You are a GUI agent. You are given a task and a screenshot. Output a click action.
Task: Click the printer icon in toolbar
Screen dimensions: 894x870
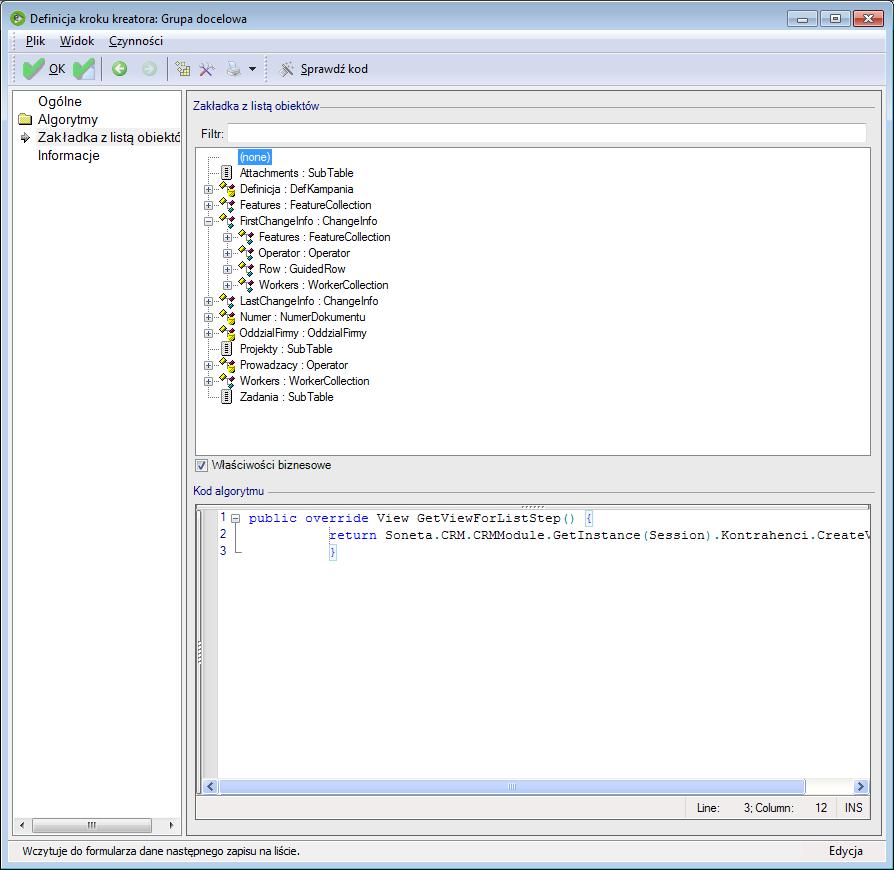[x=234, y=69]
